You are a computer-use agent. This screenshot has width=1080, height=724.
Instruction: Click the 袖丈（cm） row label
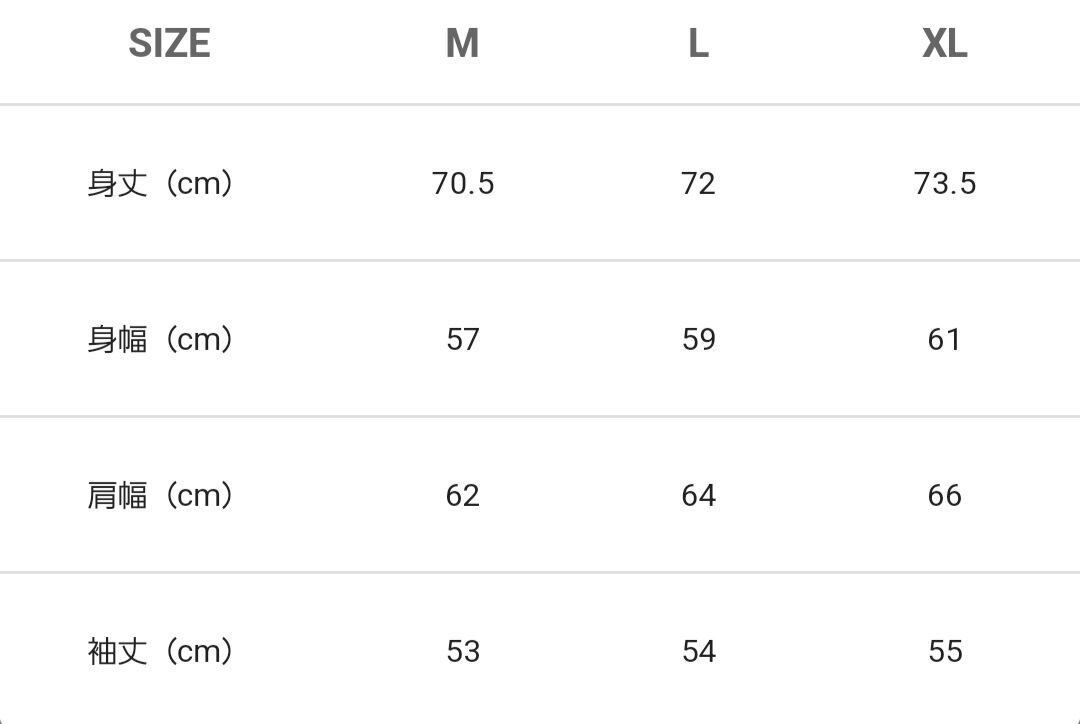click(161, 652)
